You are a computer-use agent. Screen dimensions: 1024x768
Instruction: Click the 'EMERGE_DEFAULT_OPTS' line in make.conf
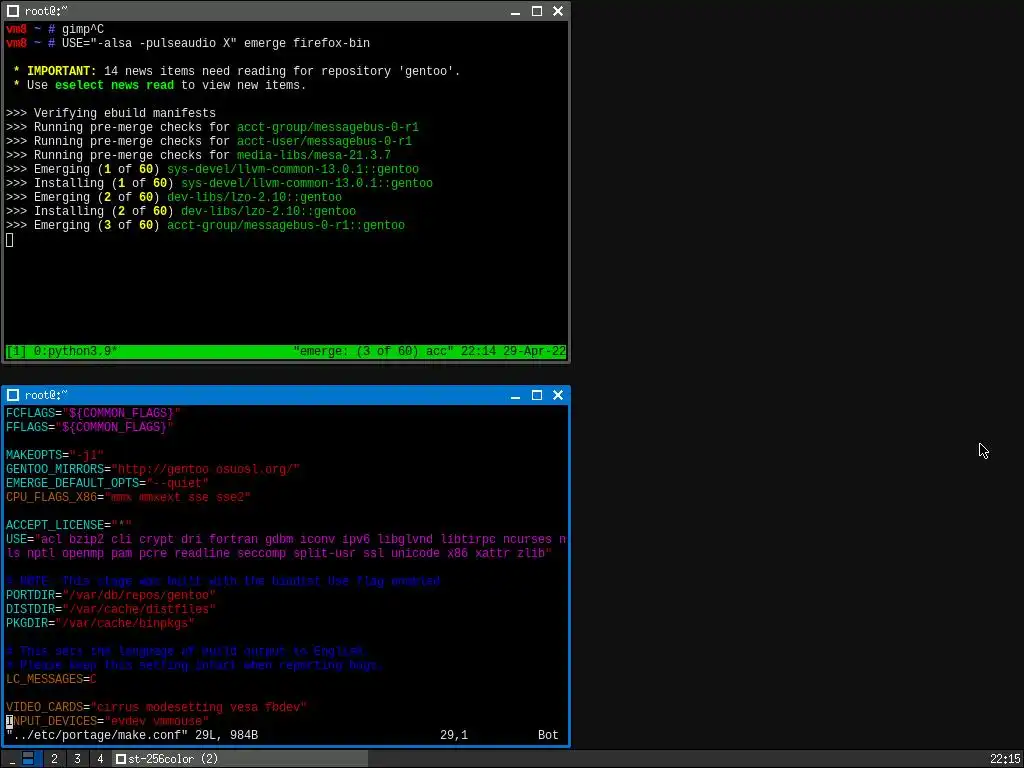(x=108, y=483)
